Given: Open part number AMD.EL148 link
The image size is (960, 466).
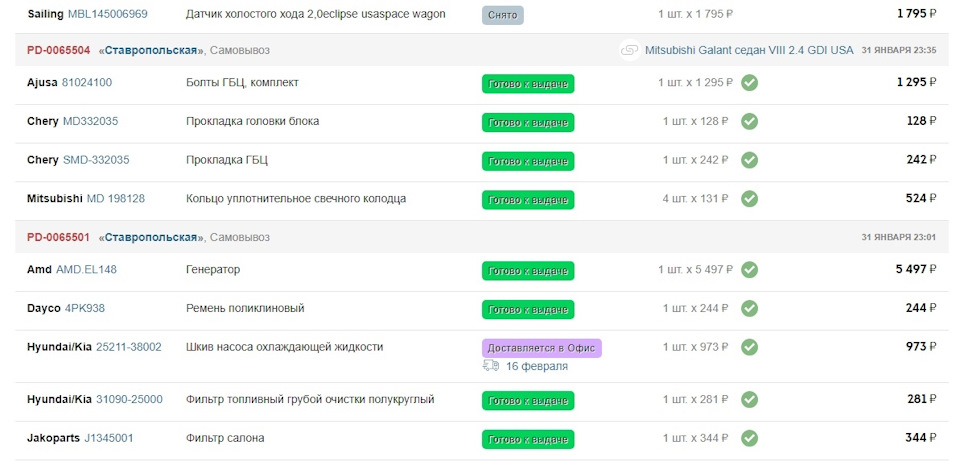Looking at the screenshot, I should point(86,270).
